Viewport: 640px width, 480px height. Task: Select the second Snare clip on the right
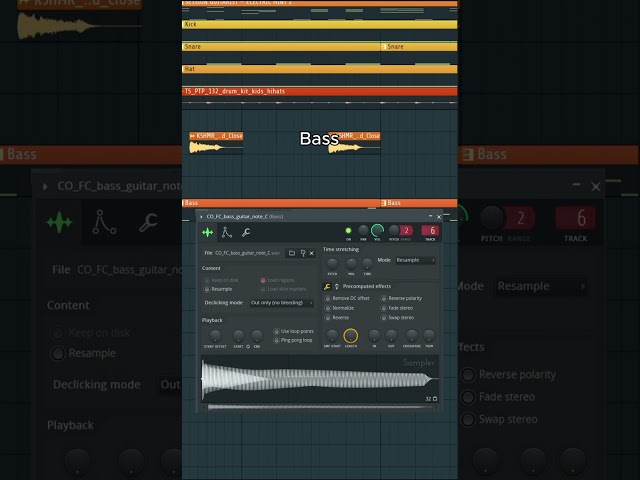(x=419, y=47)
